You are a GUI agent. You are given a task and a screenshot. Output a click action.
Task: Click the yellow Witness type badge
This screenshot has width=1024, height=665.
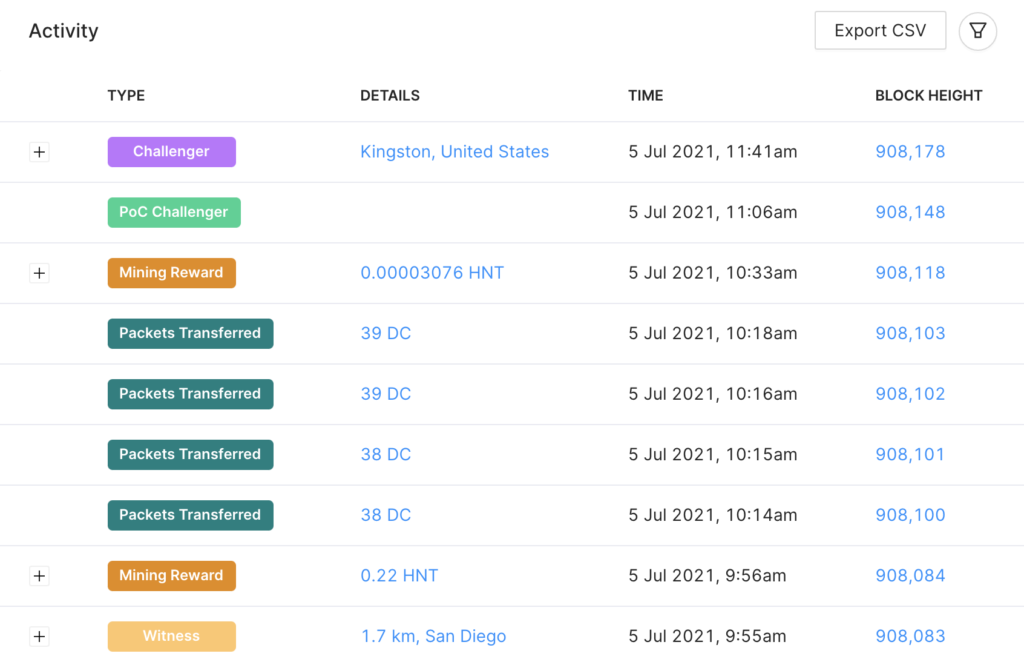pos(171,636)
